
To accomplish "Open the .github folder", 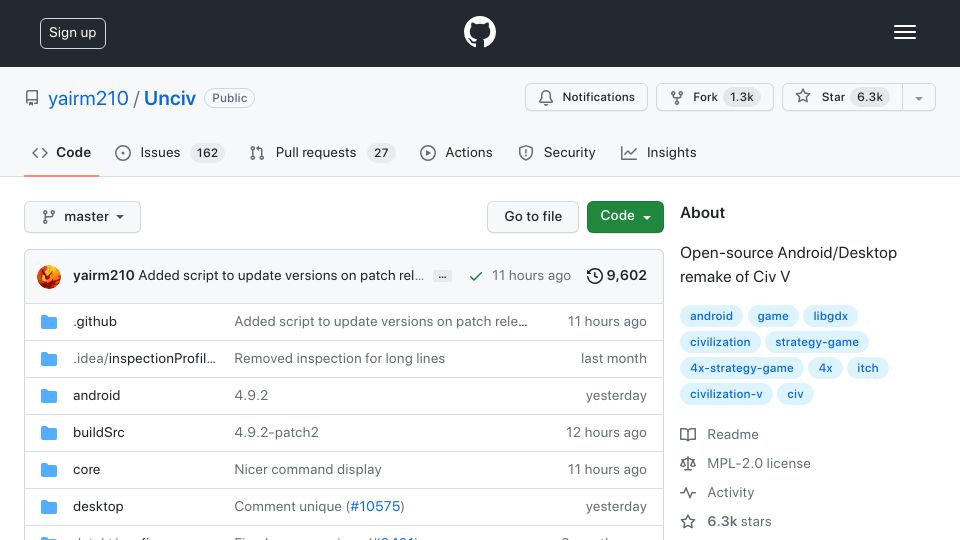I will 95,321.
